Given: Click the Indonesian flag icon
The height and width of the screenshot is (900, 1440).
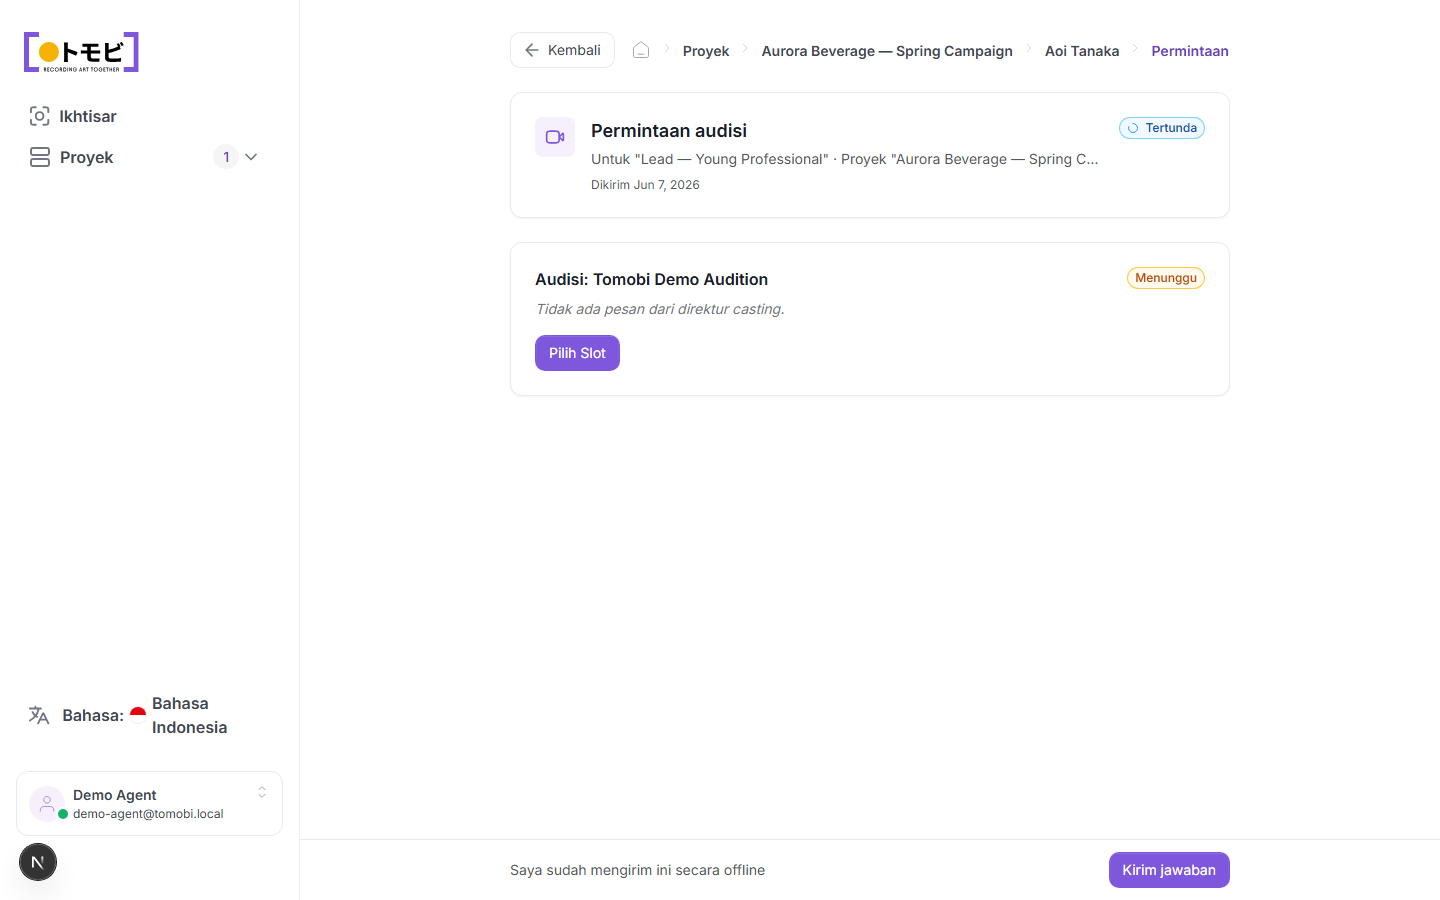Looking at the screenshot, I should [x=138, y=715].
